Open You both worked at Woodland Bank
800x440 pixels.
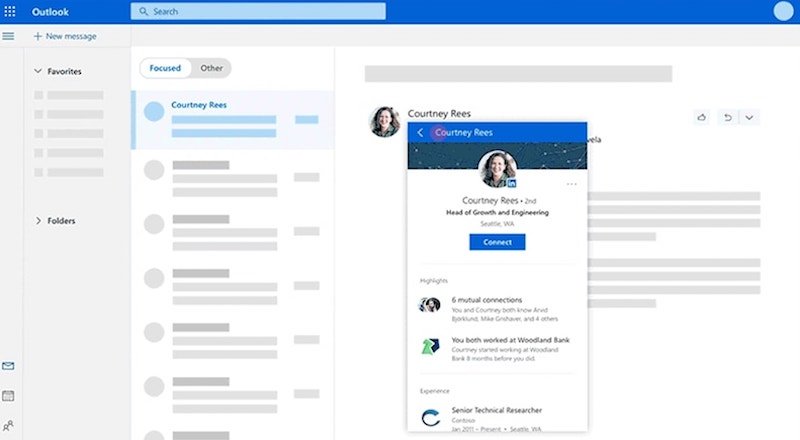(496, 349)
